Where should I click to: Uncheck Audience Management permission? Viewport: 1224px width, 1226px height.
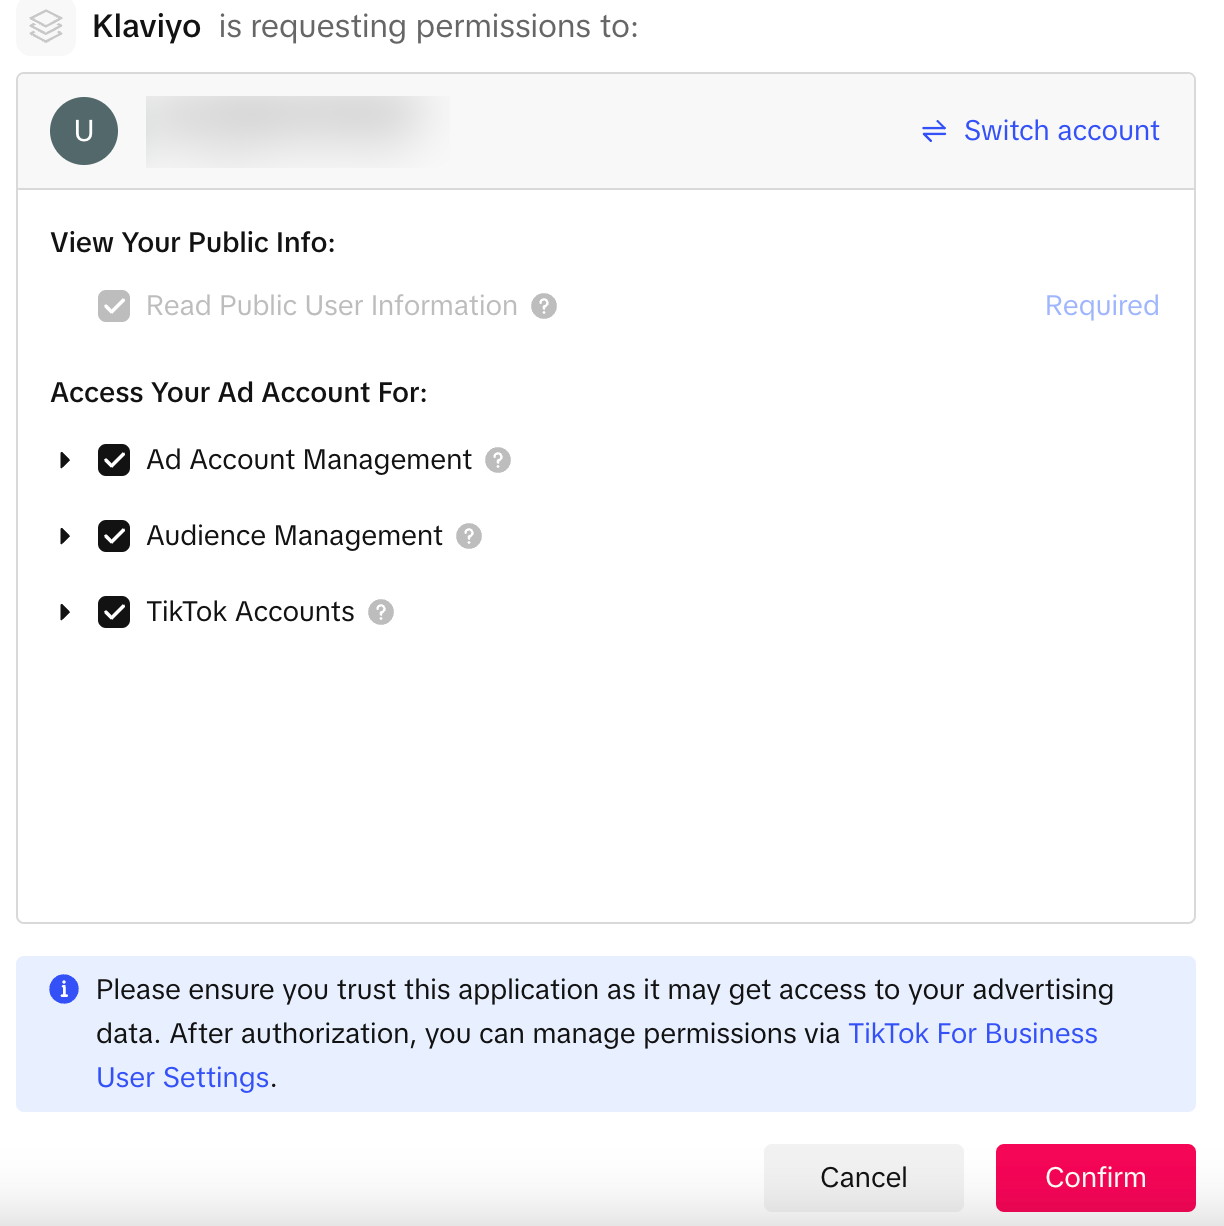(114, 536)
